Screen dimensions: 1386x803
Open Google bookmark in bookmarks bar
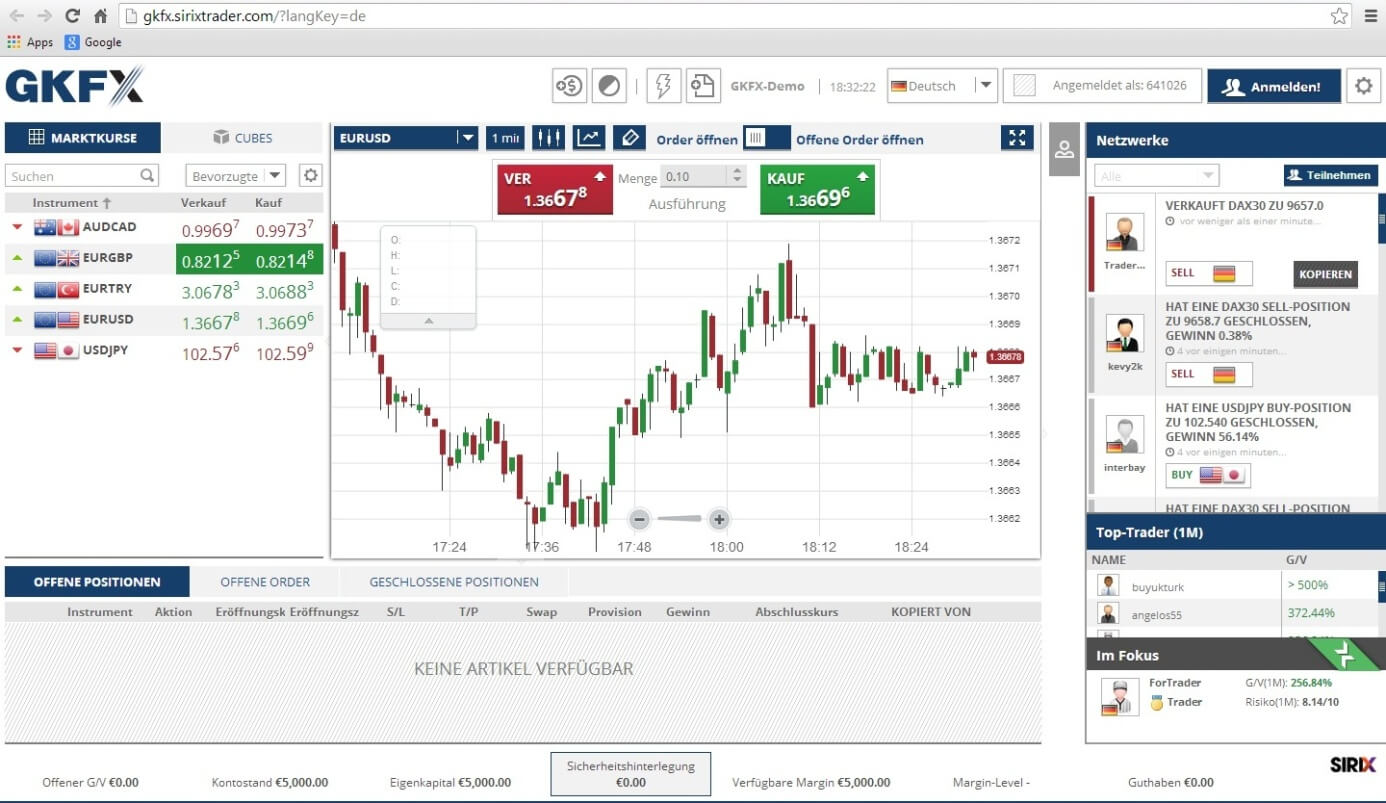click(x=93, y=42)
